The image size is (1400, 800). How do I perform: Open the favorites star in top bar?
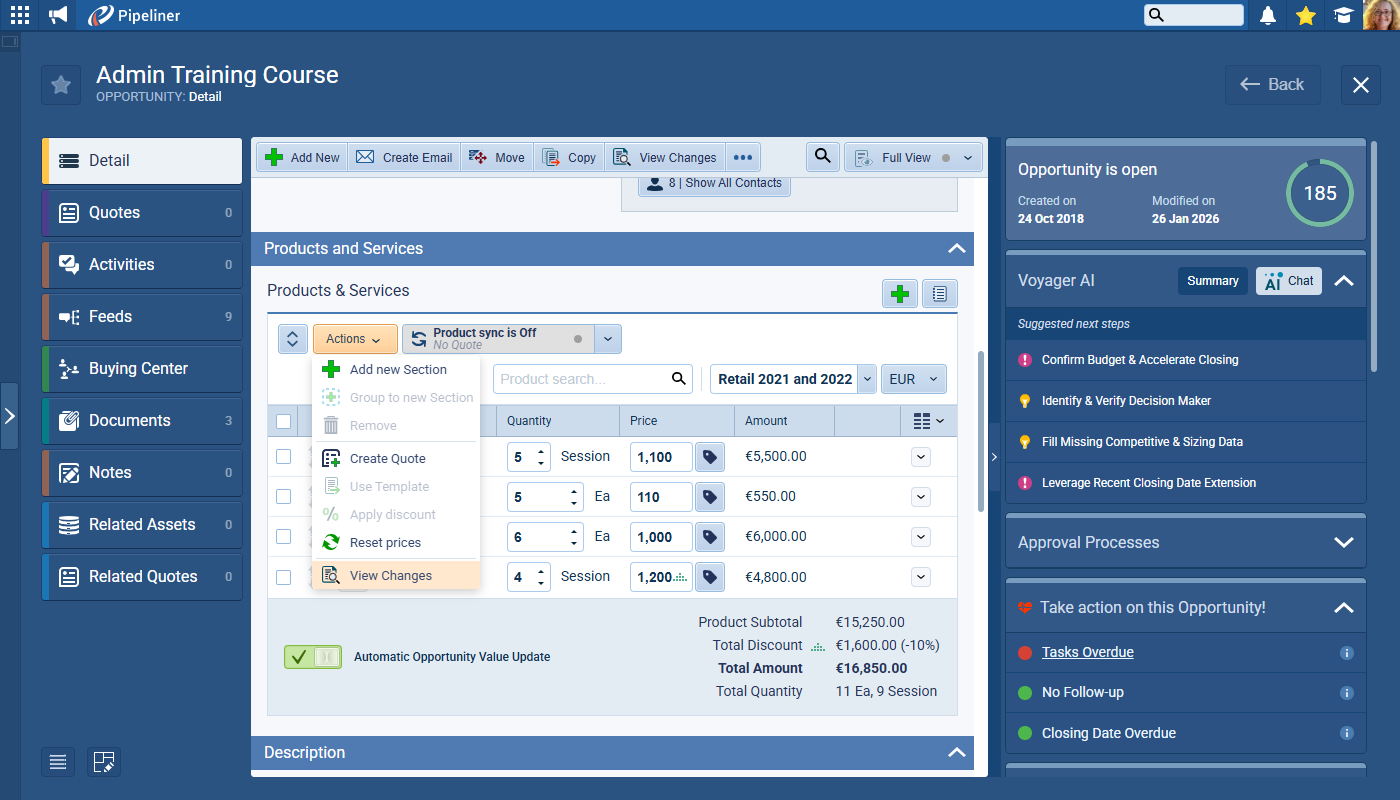click(x=1305, y=15)
